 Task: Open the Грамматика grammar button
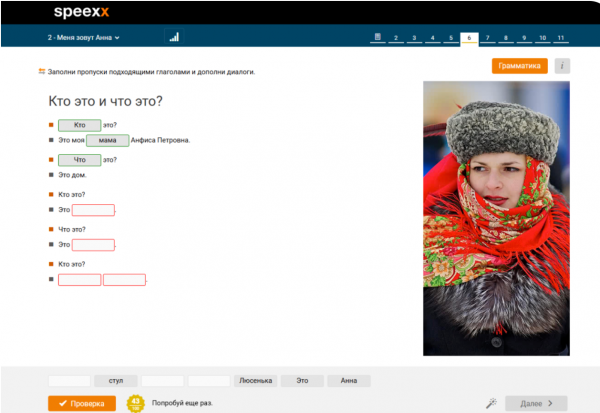click(x=520, y=66)
